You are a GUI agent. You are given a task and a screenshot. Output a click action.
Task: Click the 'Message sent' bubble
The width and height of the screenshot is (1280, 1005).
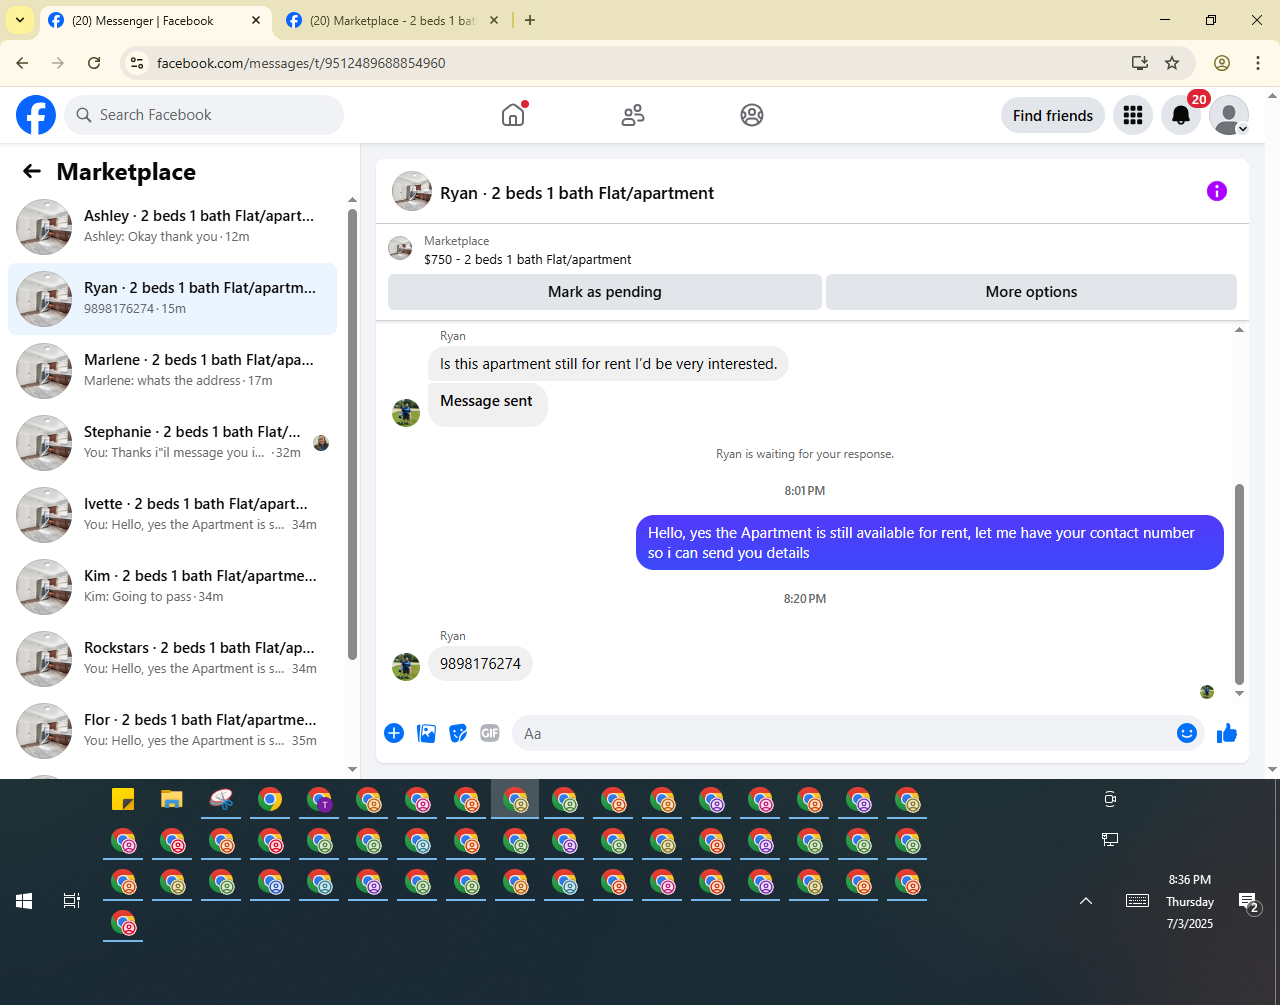(487, 405)
